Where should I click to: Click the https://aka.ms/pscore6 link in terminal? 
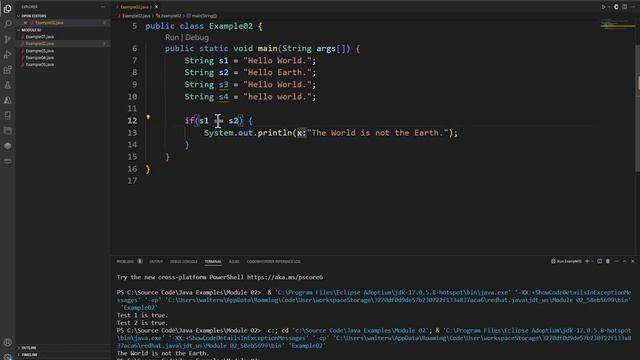[285, 277]
